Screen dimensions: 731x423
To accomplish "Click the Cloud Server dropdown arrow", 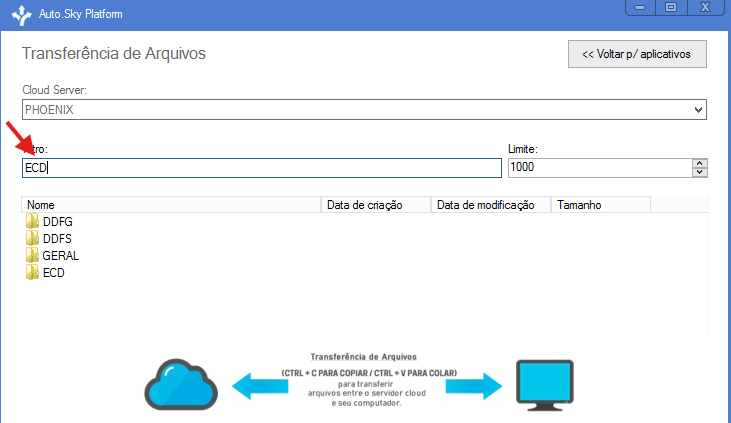I will [698, 110].
